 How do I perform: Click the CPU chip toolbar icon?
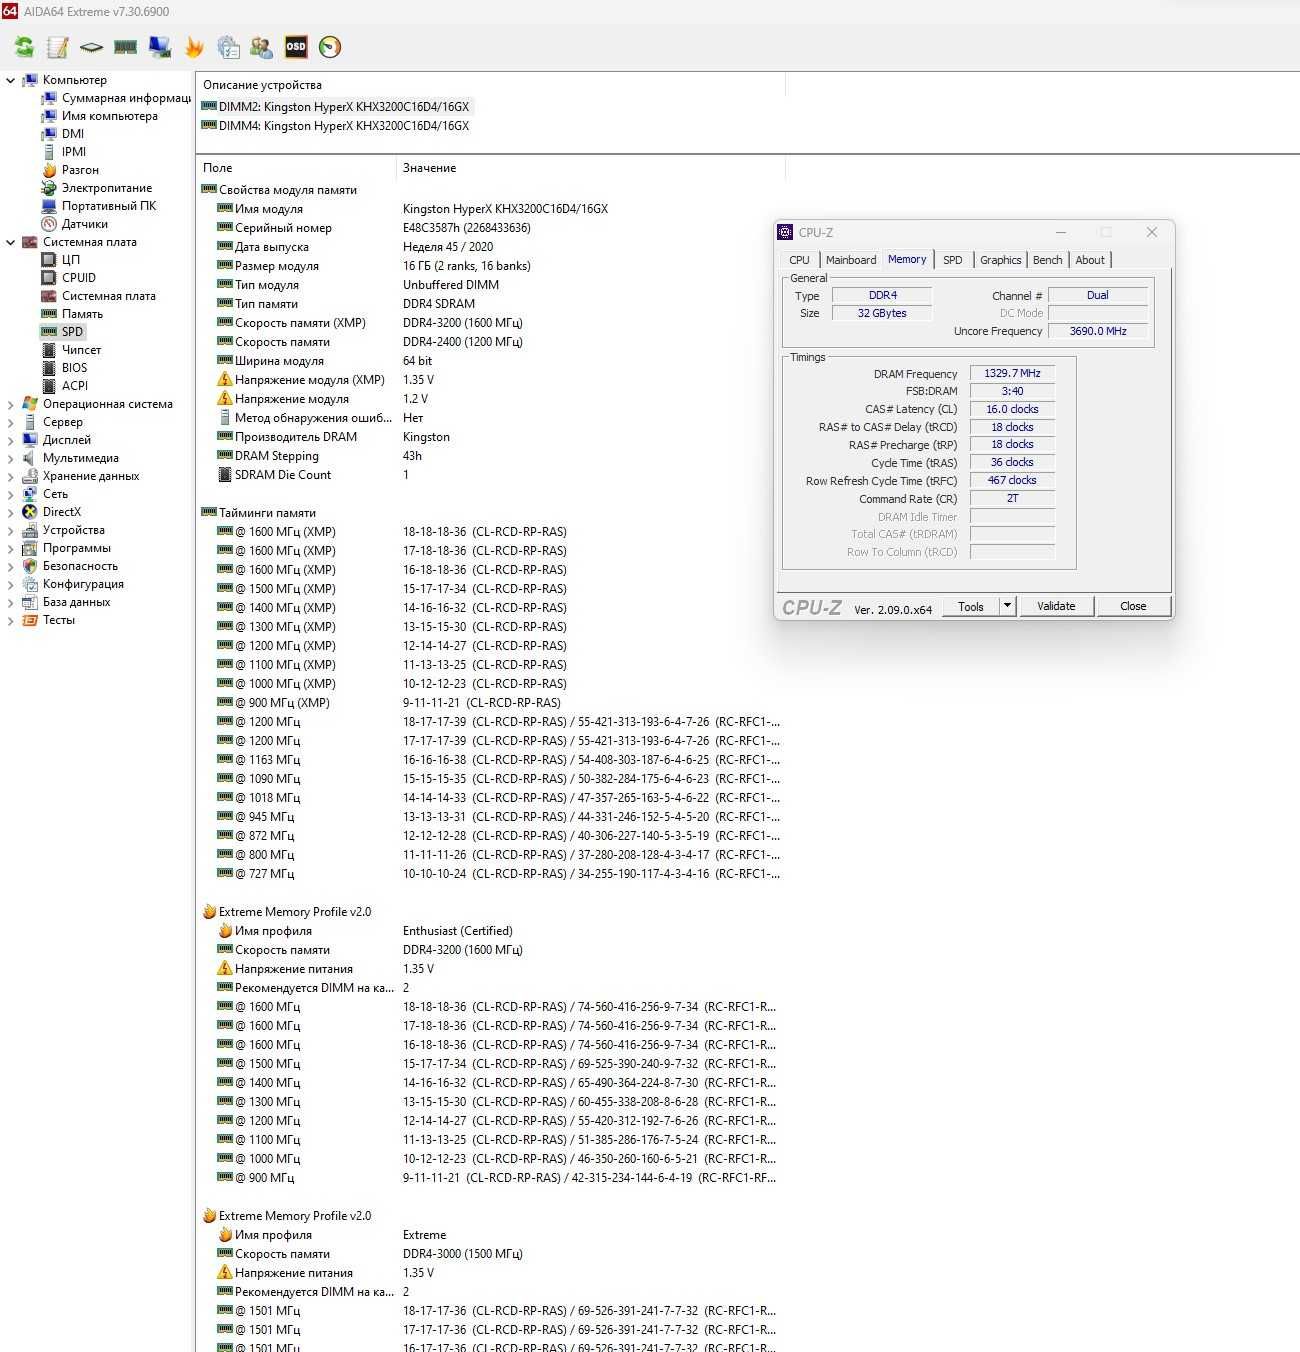pyautogui.click(x=92, y=47)
